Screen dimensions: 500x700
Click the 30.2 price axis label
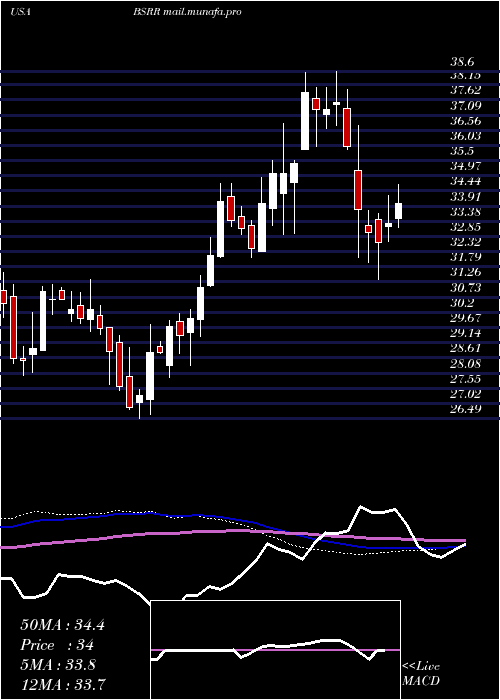(462, 303)
